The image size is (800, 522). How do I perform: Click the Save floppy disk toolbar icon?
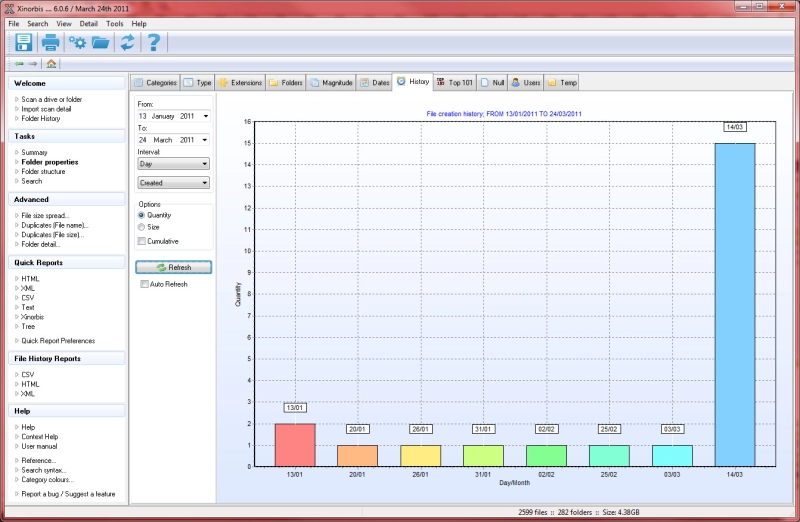coord(23,42)
